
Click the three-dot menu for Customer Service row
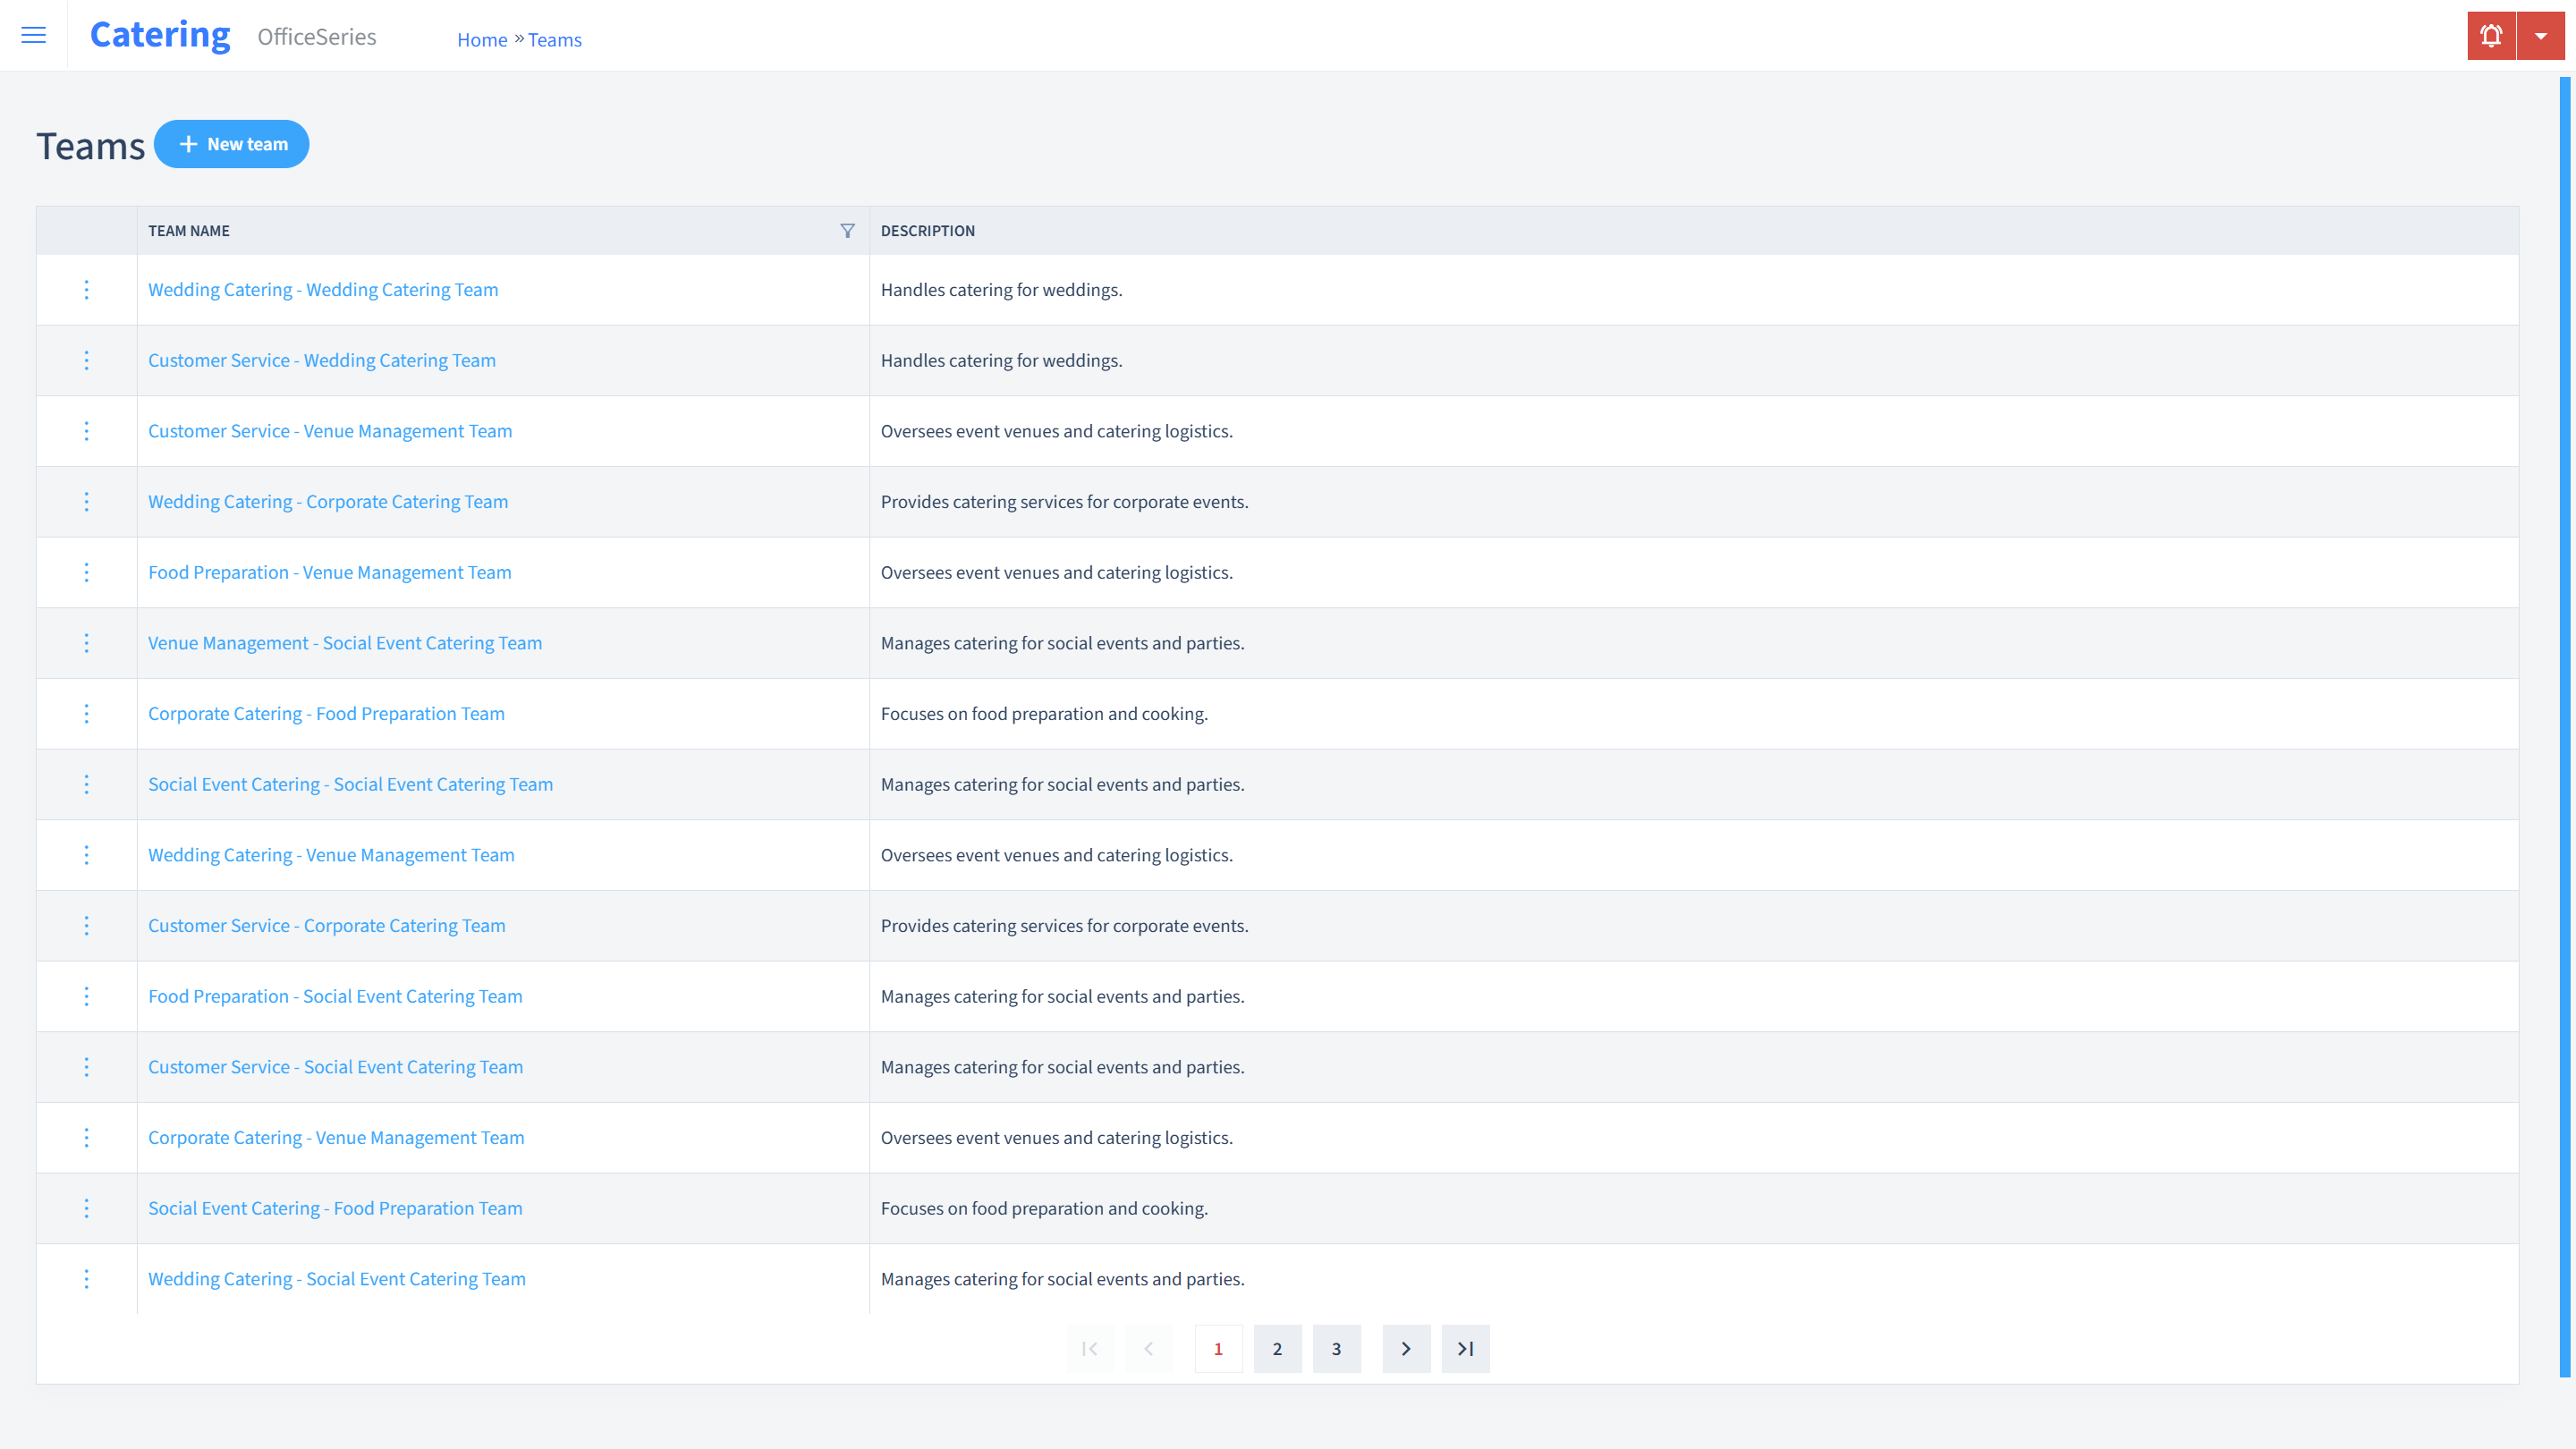coord(87,360)
